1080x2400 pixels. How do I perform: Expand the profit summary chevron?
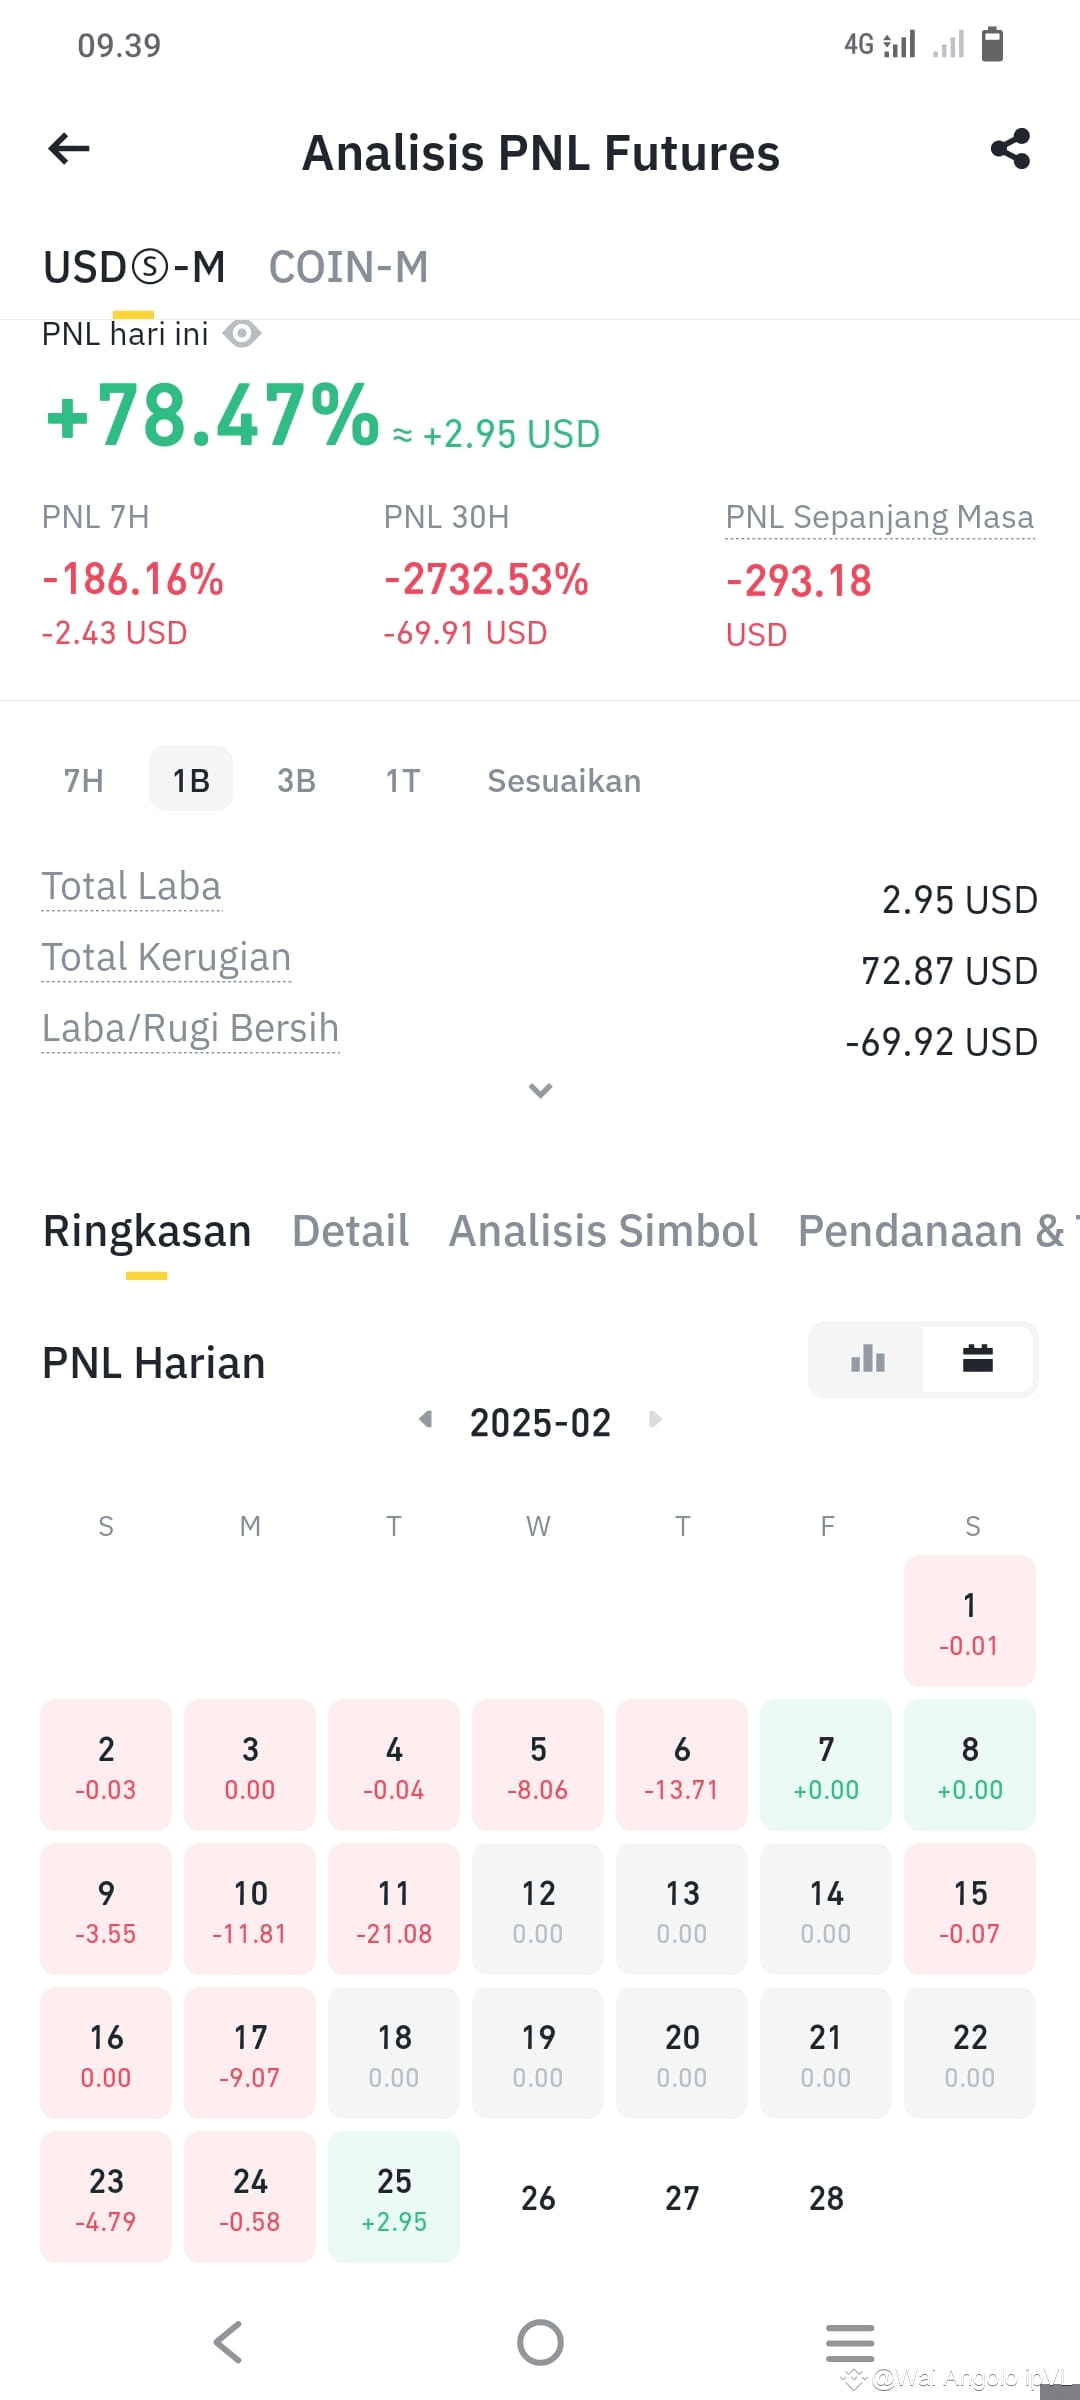tap(540, 1090)
